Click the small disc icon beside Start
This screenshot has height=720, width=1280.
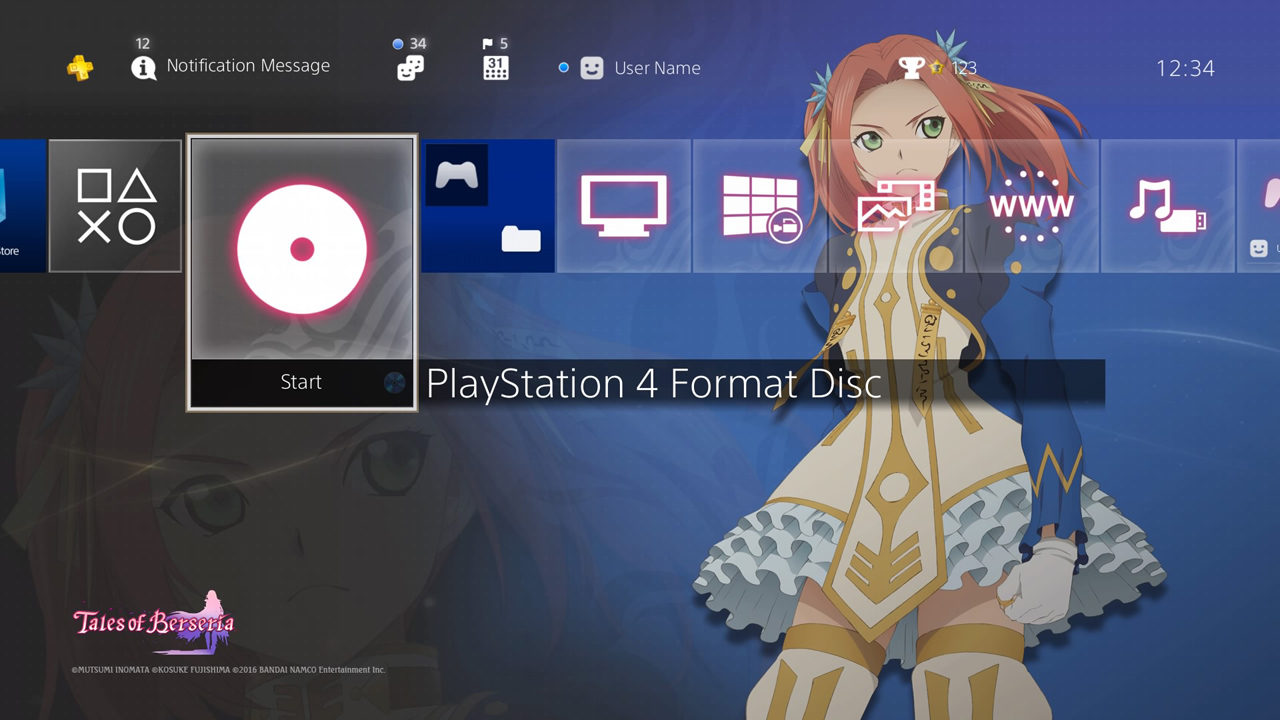pos(395,382)
